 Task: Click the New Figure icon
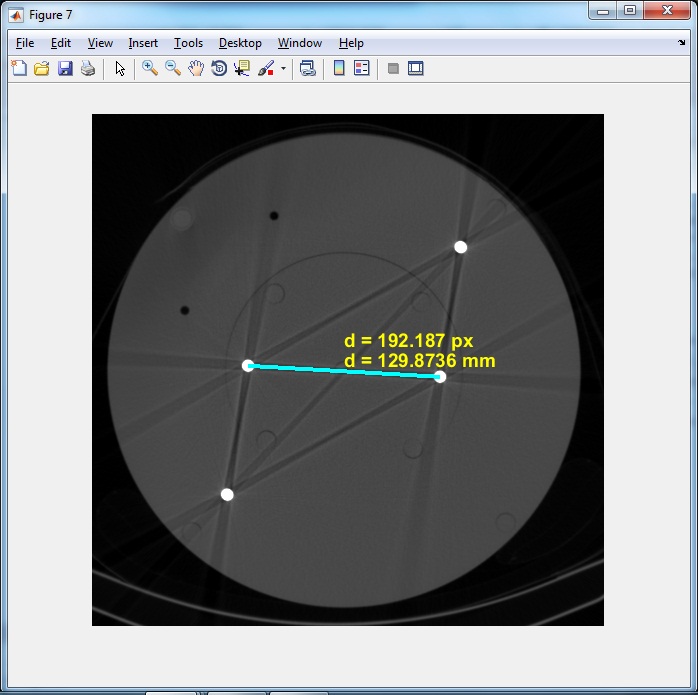click(18, 69)
